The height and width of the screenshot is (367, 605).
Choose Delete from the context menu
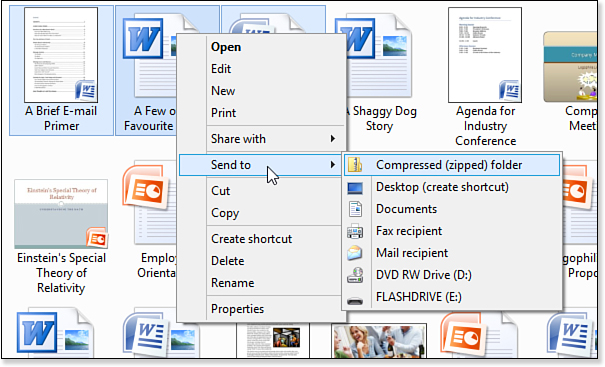(x=227, y=261)
